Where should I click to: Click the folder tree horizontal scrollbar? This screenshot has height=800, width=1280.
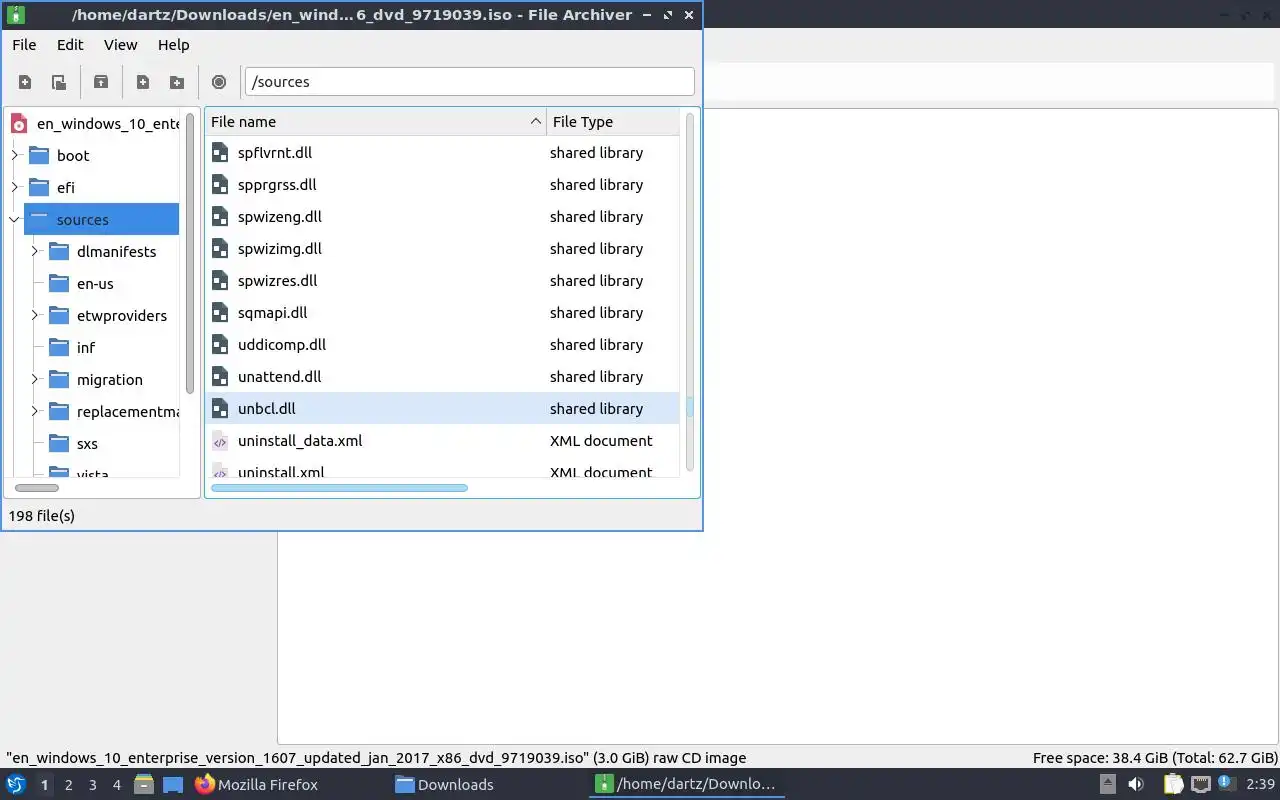[37, 488]
